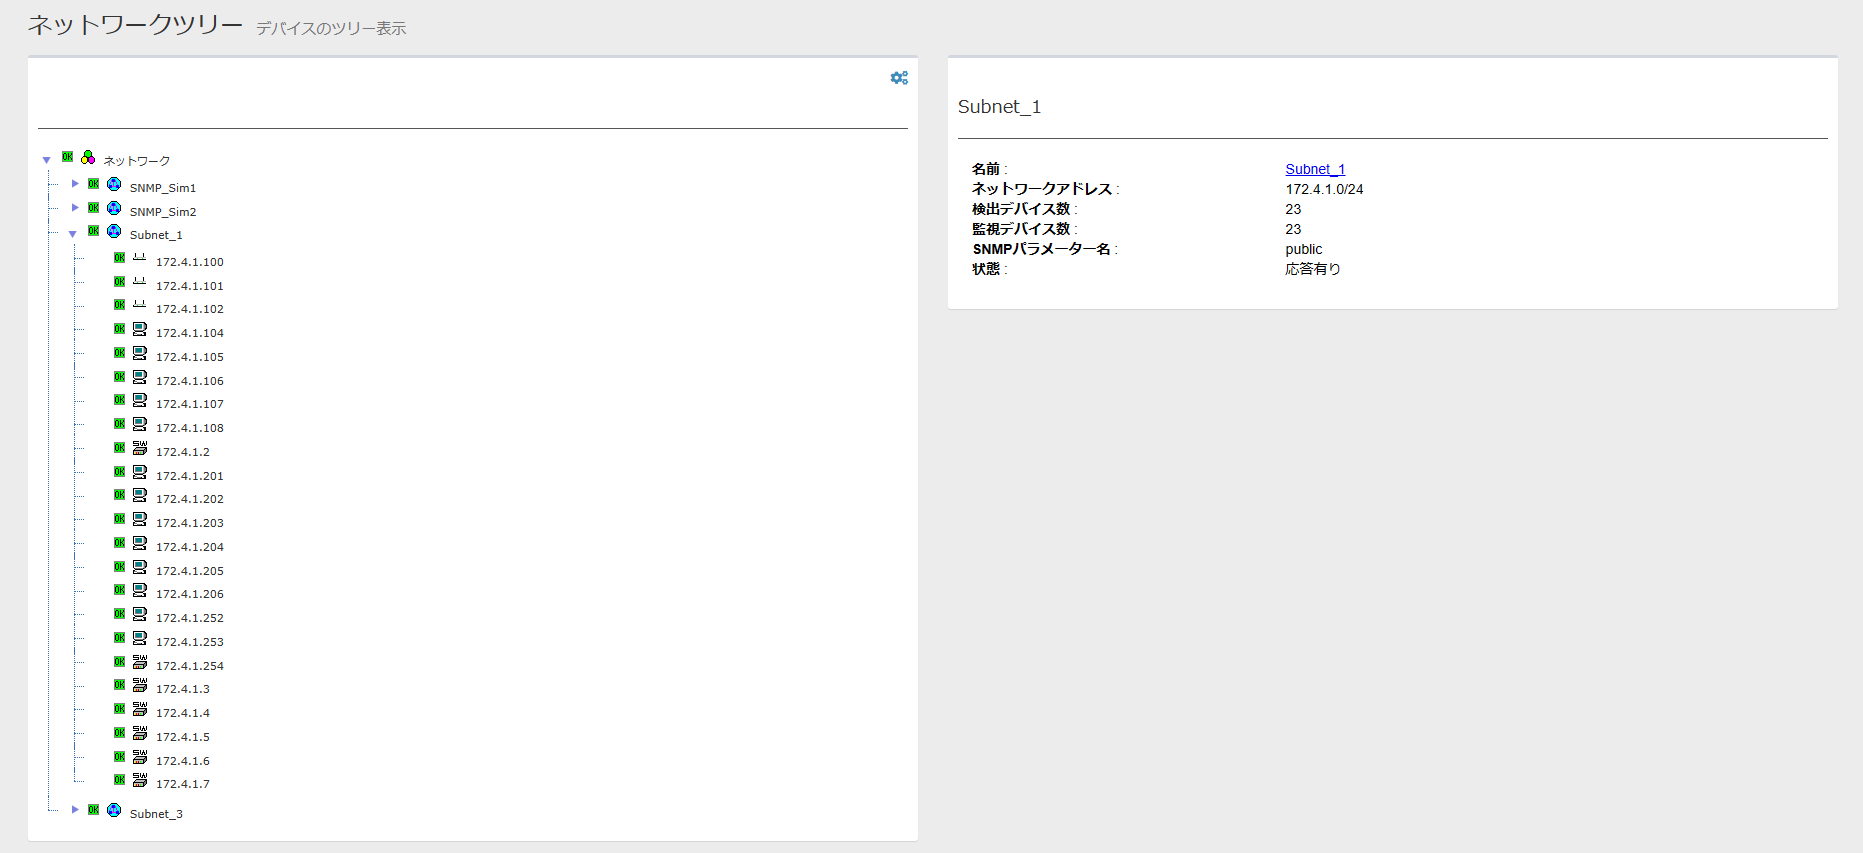Click the OK status badge for 172.4.1.254
Viewport: 1863px width, 853px height.
(120, 662)
